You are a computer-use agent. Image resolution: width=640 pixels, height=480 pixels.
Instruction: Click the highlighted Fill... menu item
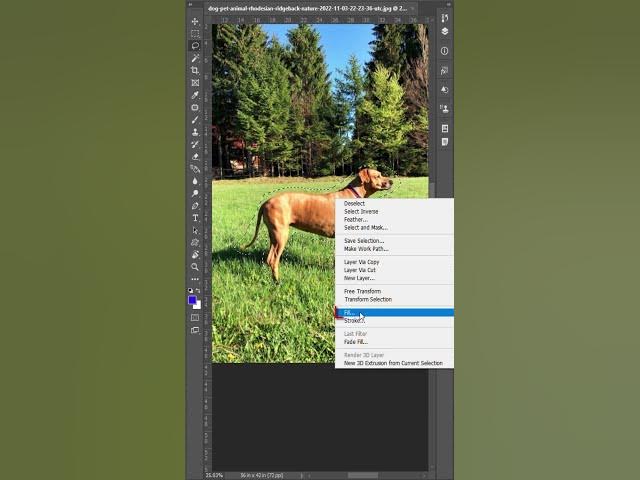(x=394, y=313)
